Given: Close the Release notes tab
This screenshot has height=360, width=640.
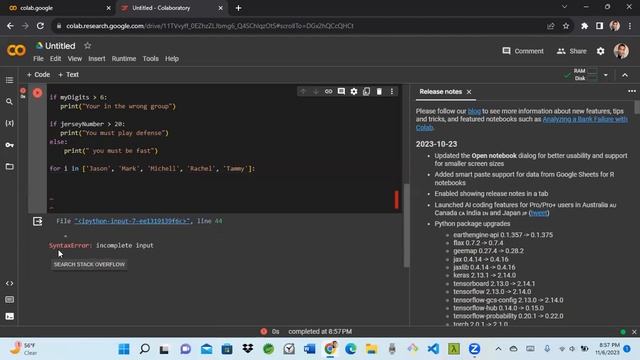Looking at the screenshot, I should [469, 92].
